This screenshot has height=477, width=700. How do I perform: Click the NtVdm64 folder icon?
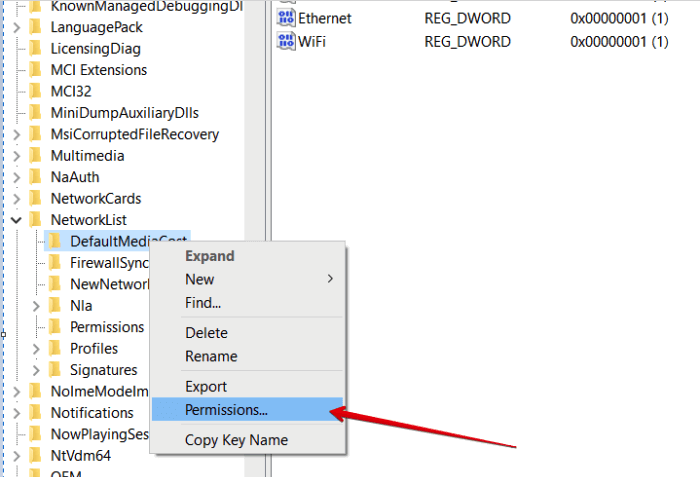[35, 456]
